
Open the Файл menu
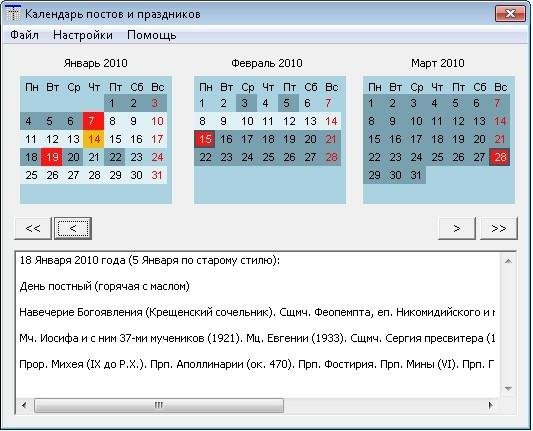(24, 35)
